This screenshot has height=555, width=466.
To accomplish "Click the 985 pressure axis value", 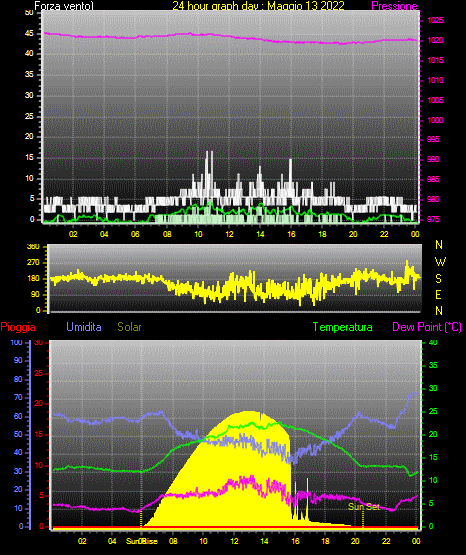I will (433, 179).
